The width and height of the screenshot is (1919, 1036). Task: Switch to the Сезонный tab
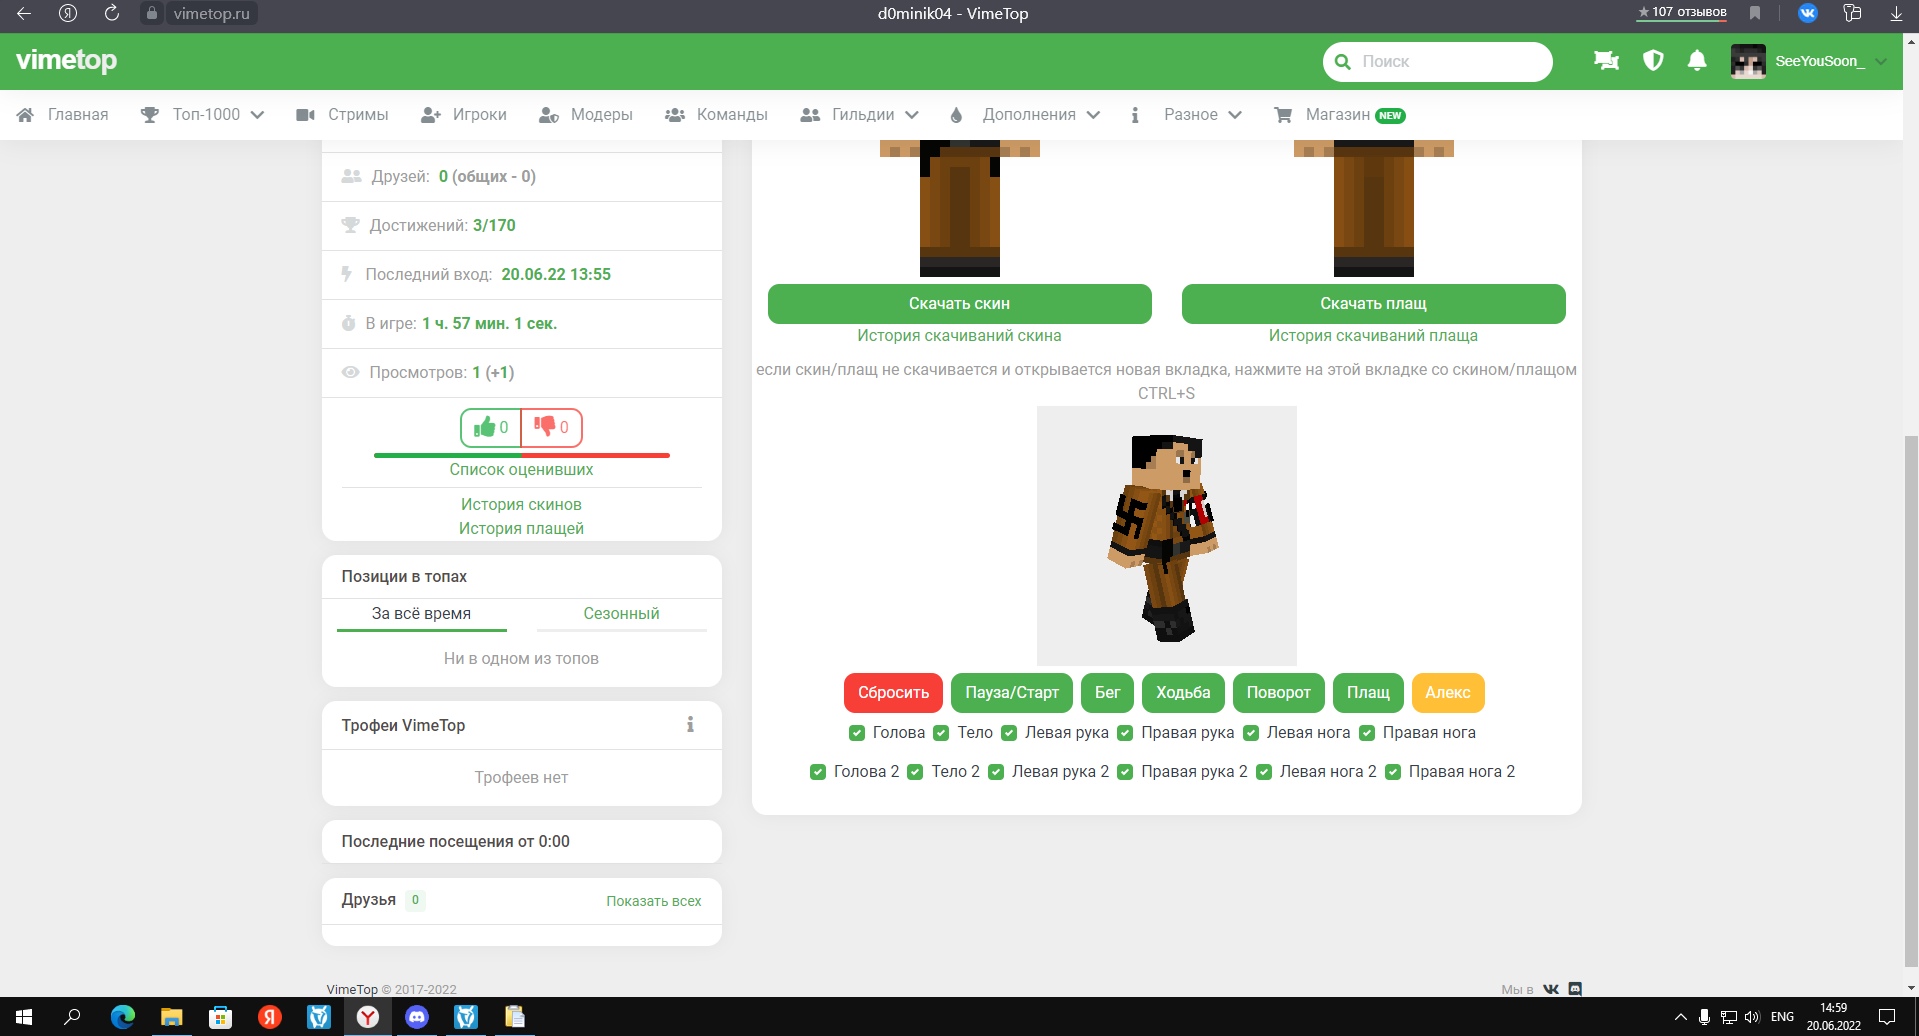coord(621,614)
